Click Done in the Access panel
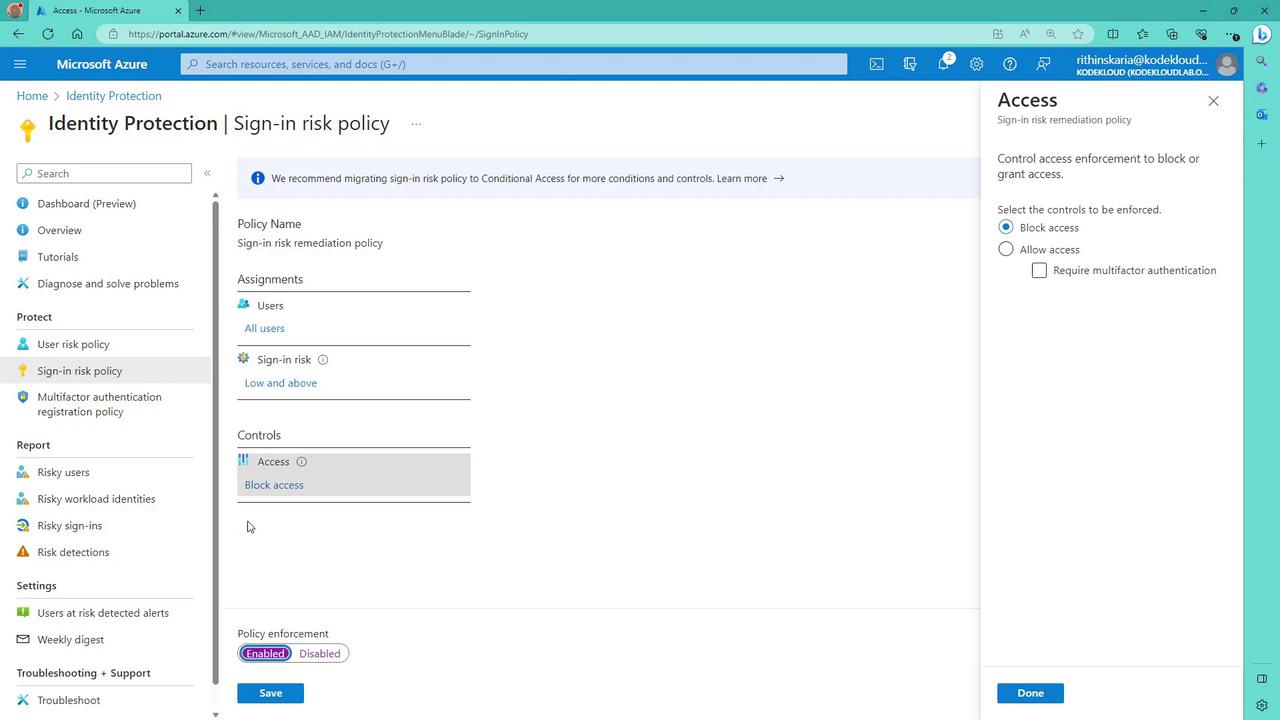 [1030, 693]
